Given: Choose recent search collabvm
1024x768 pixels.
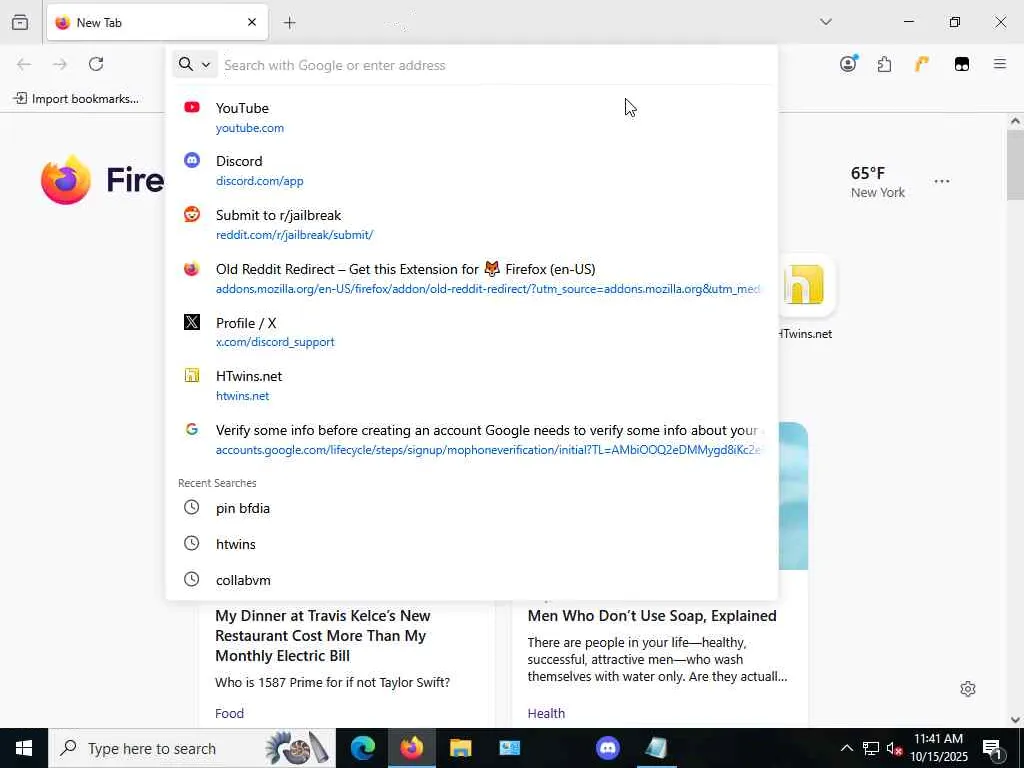Looking at the screenshot, I should click(x=472, y=580).
